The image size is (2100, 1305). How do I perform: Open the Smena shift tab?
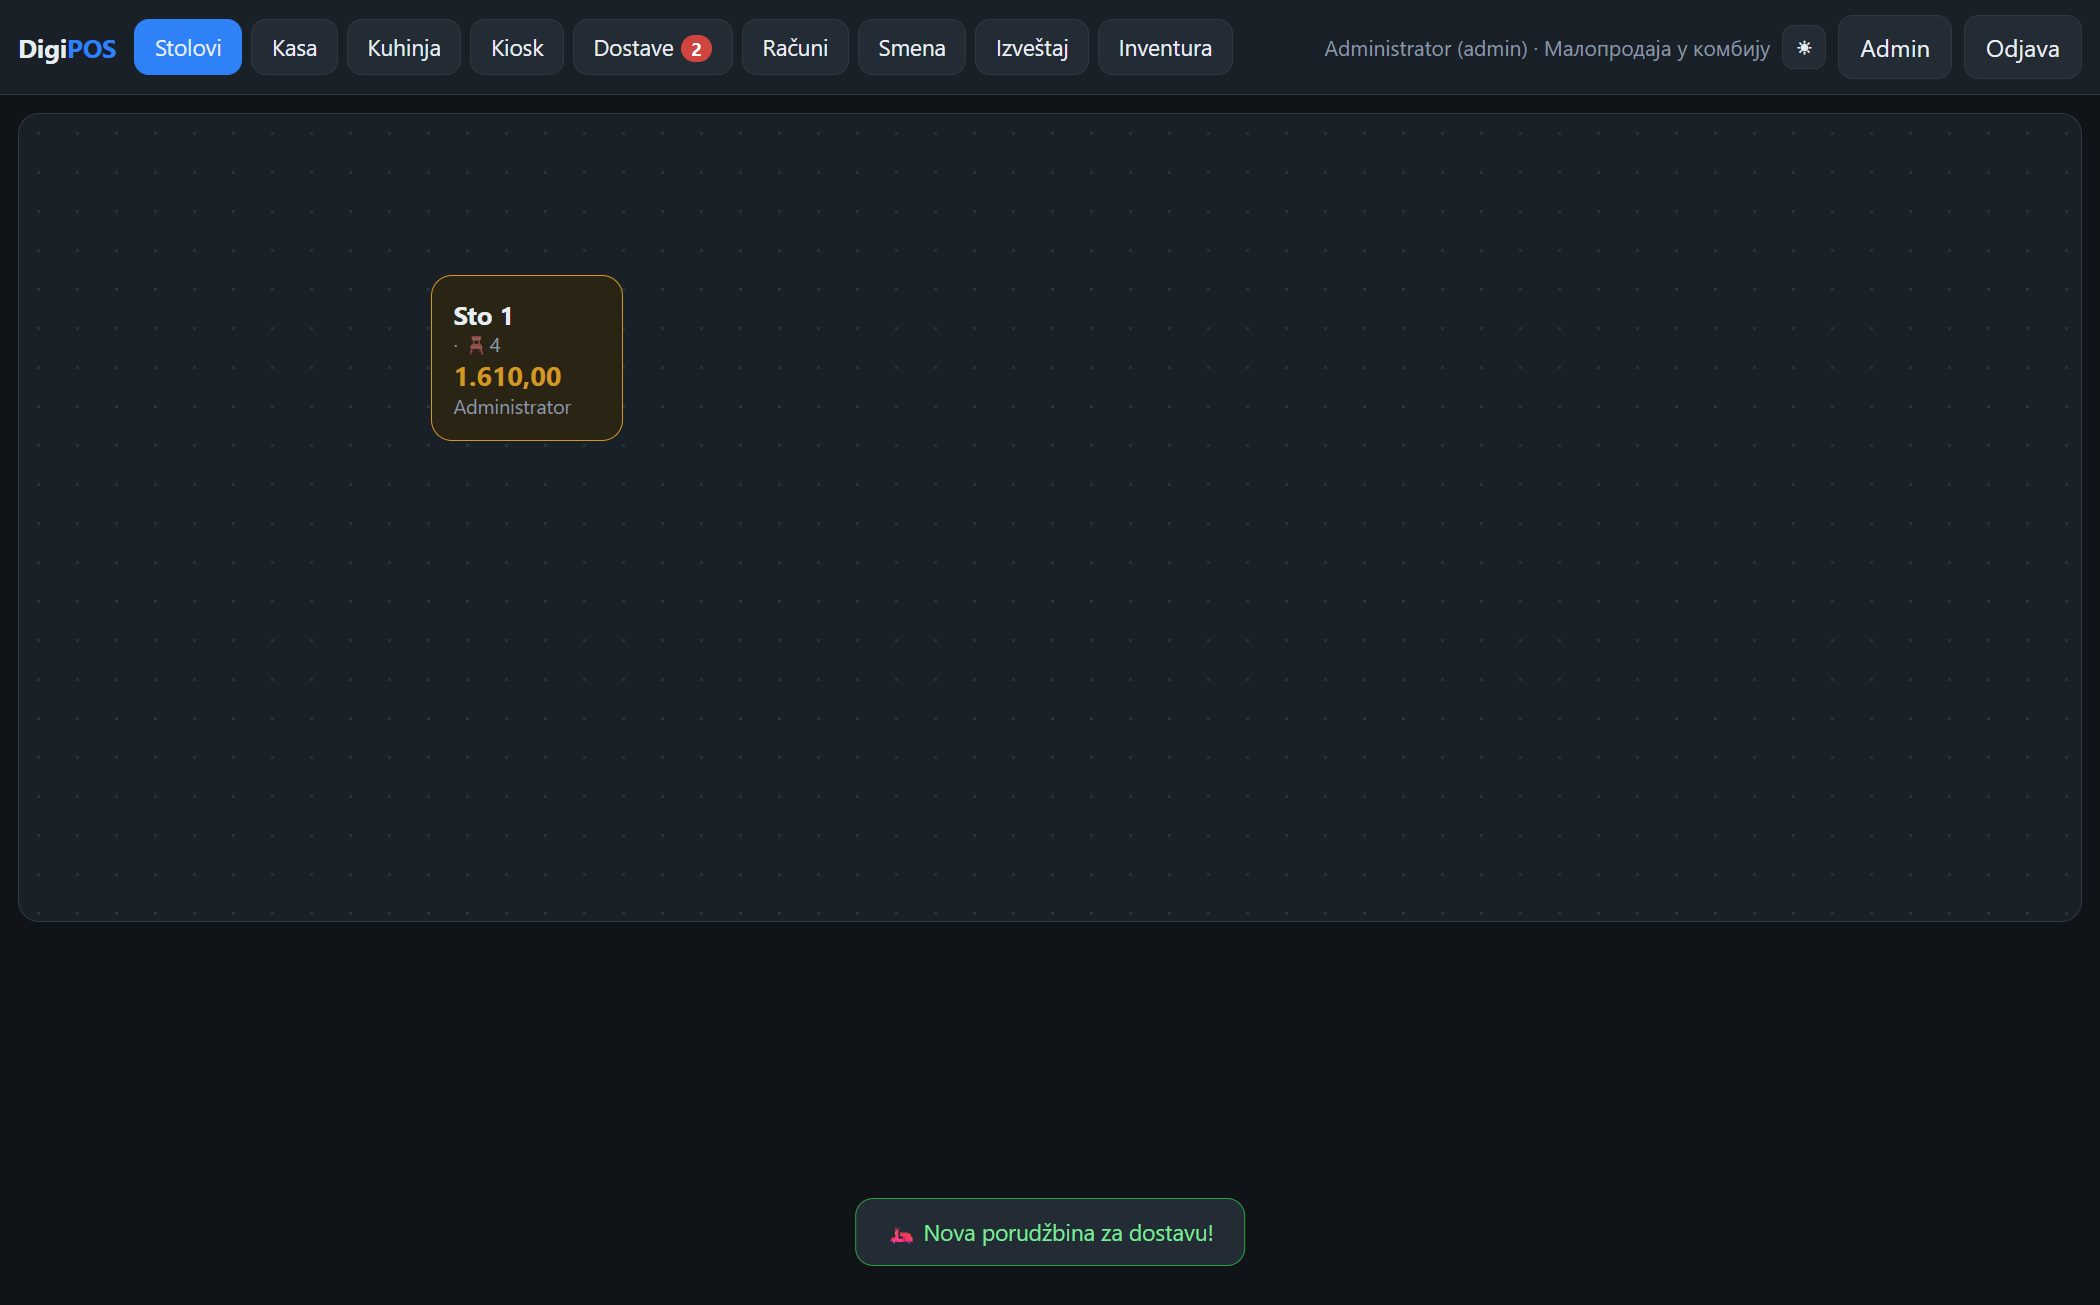point(911,48)
